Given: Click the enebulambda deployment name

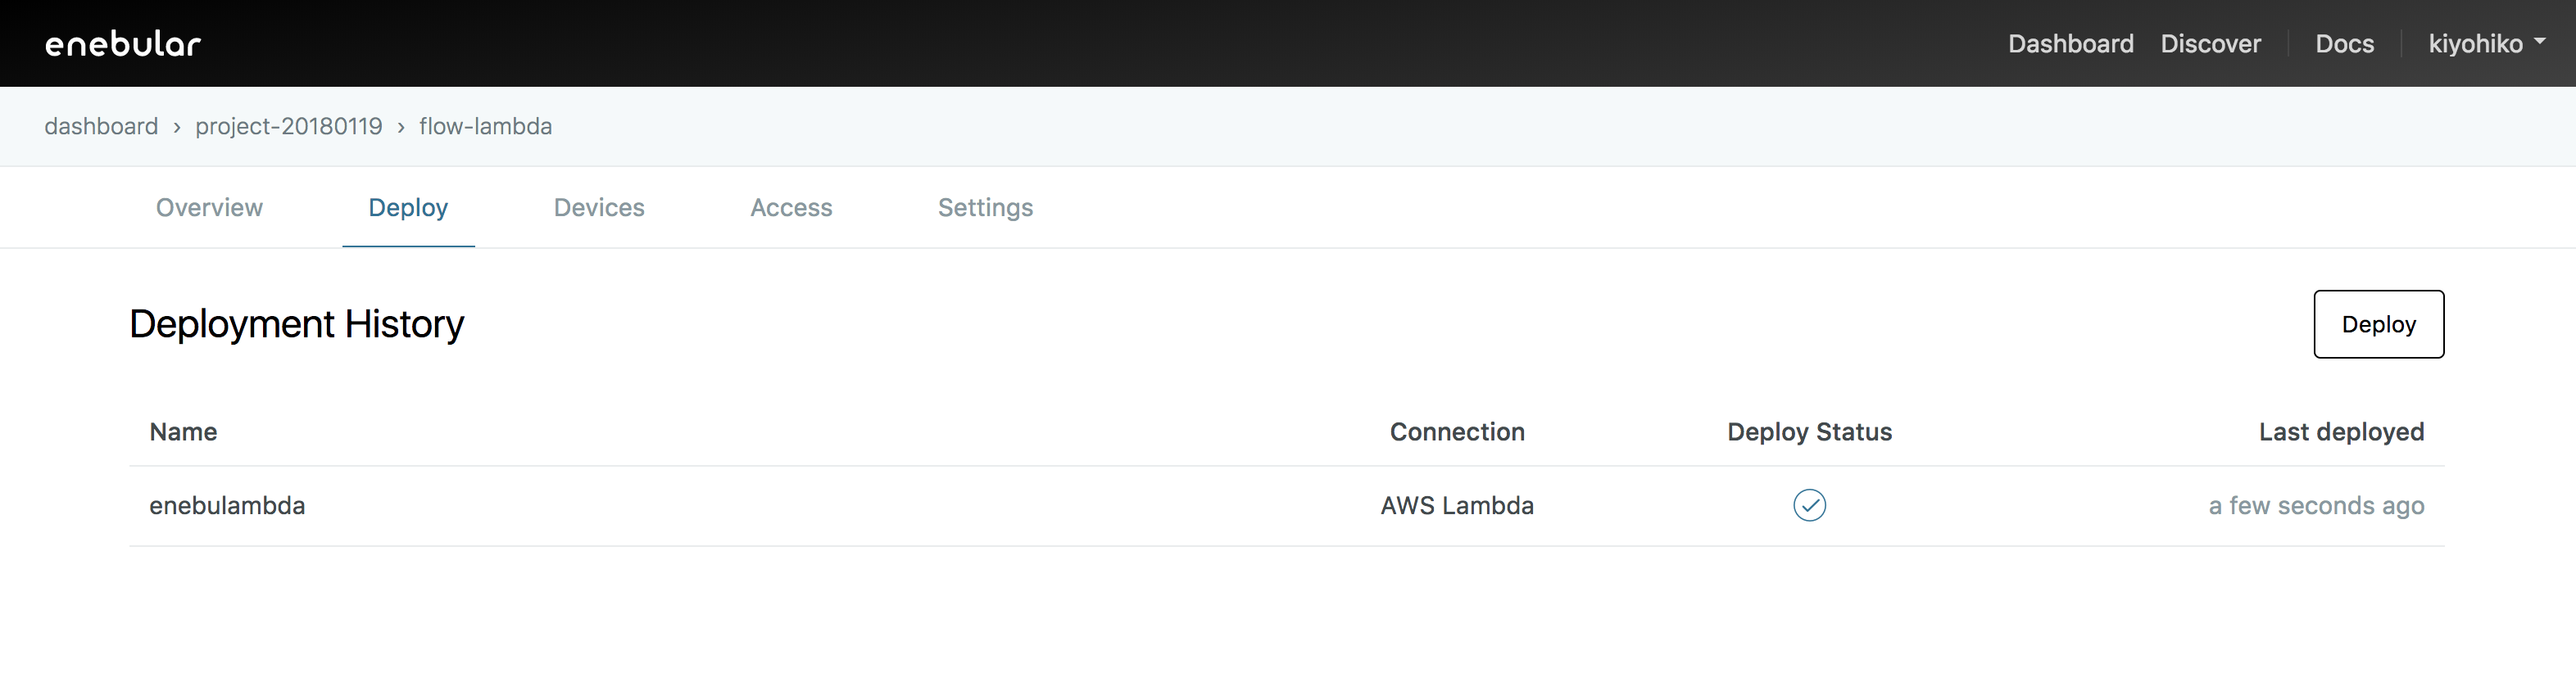Looking at the screenshot, I should (x=227, y=505).
